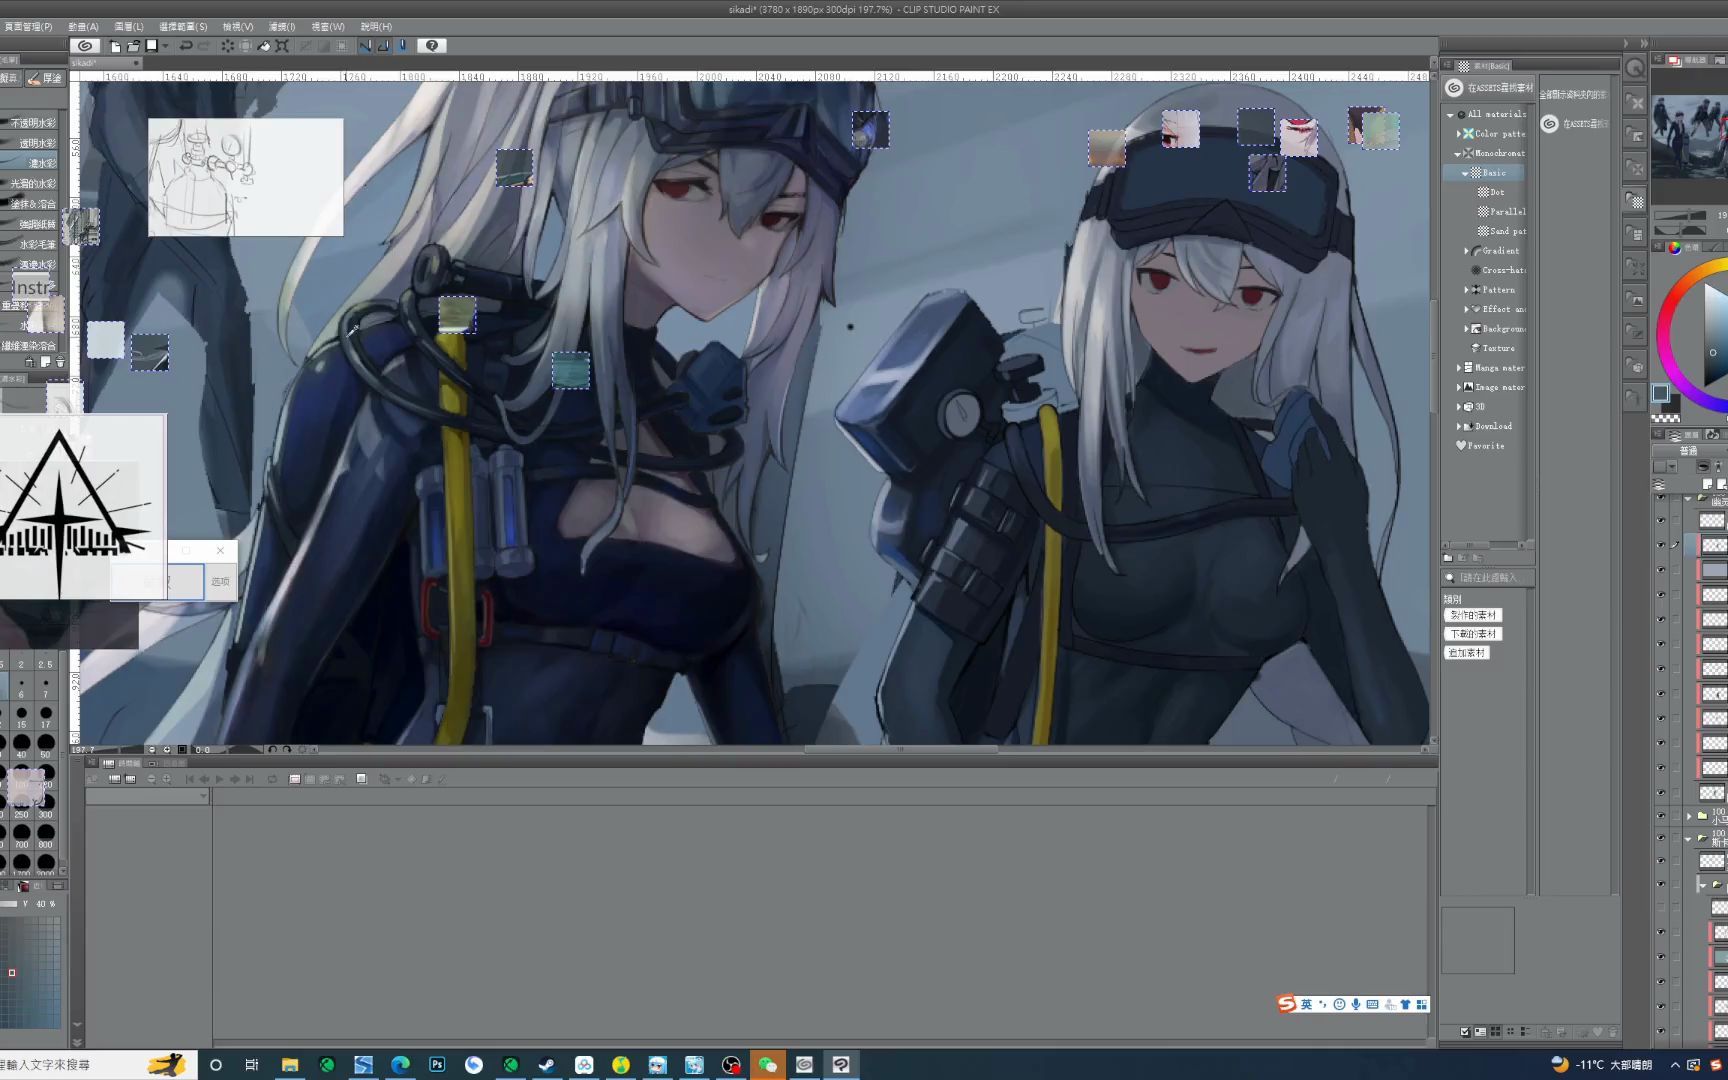Open the 圖層(L) Layer menu

coord(129,27)
